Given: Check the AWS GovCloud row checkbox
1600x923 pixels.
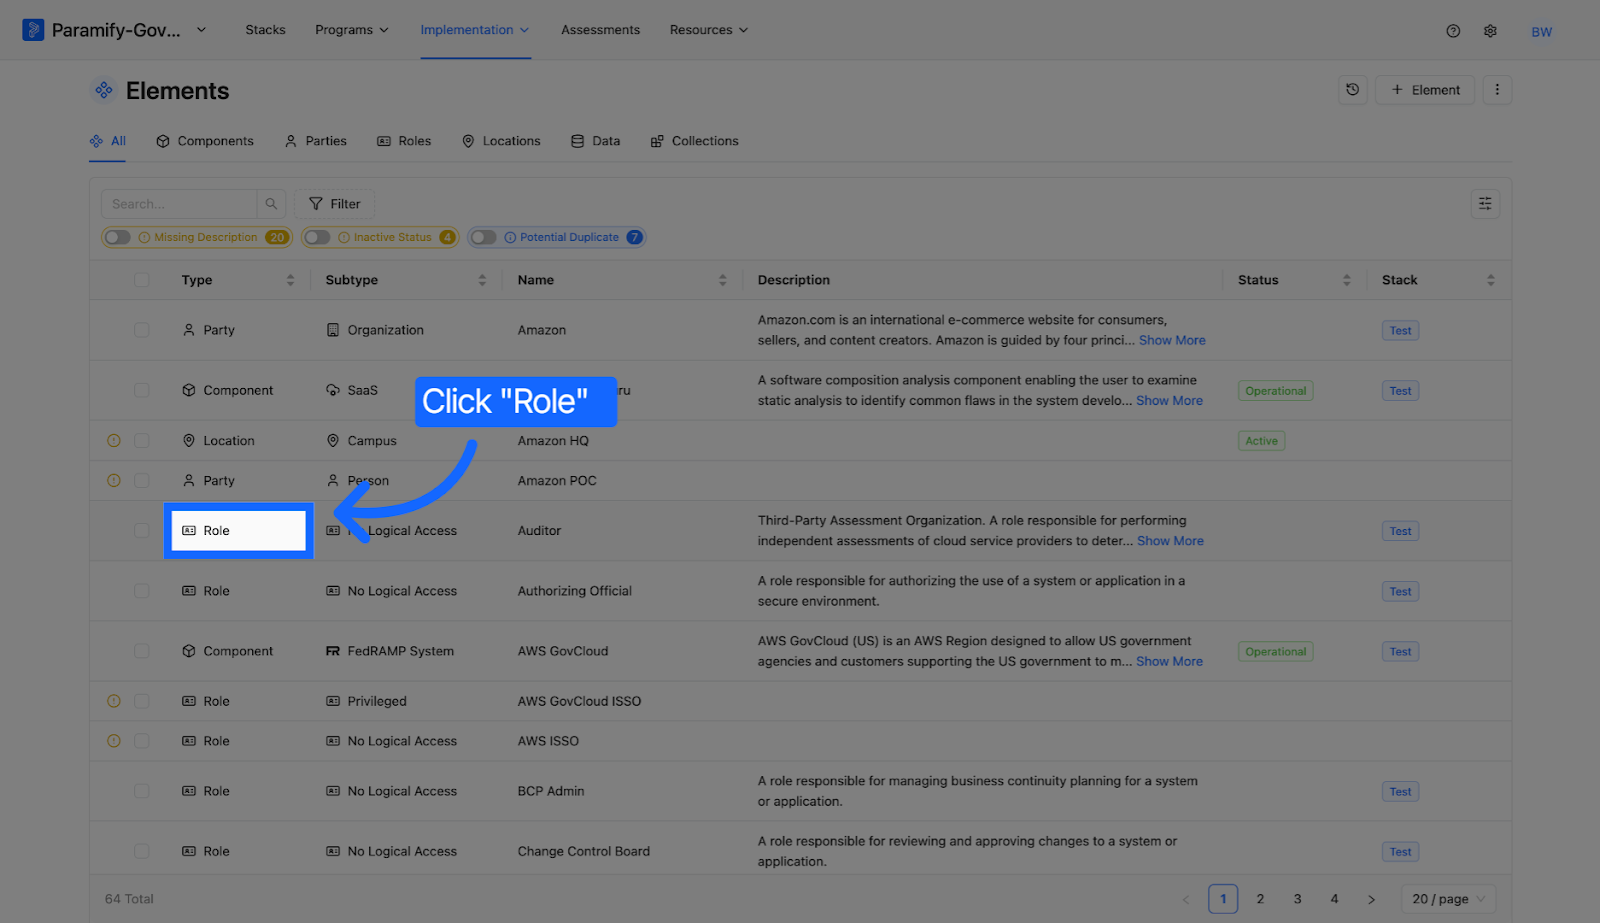Looking at the screenshot, I should [142, 651].
